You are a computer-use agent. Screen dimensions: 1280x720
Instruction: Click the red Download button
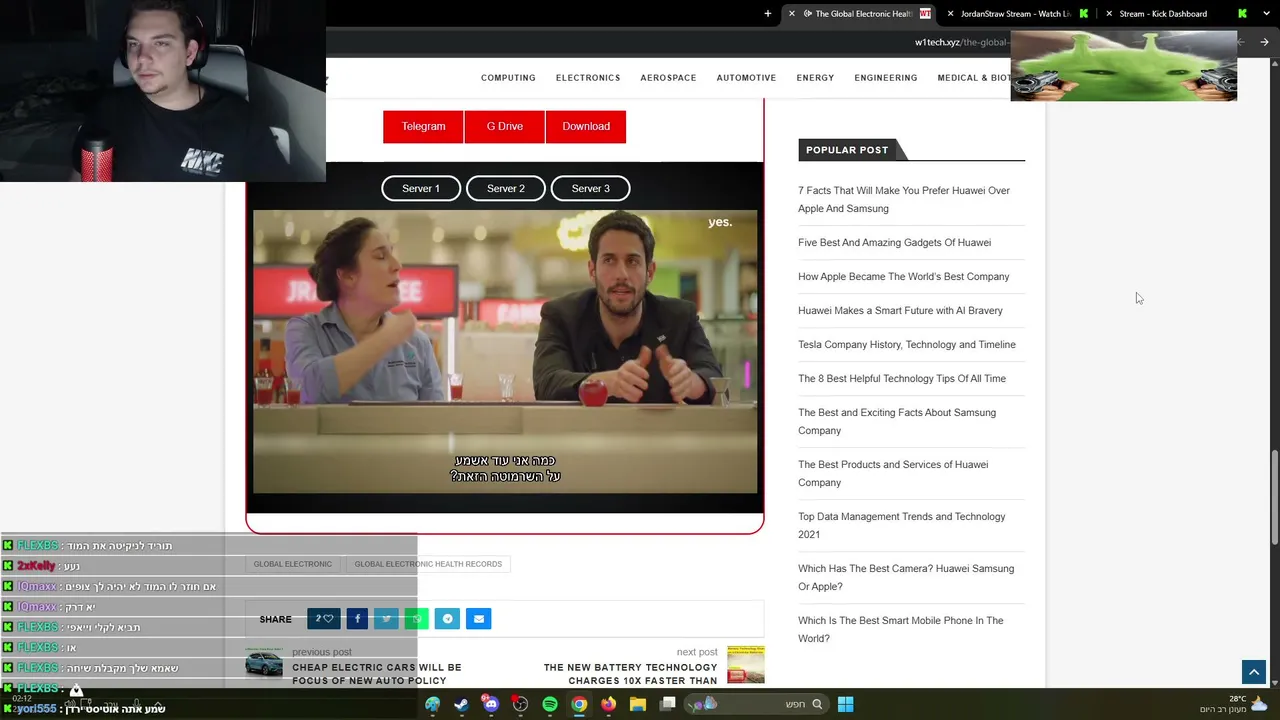point(586,126)
